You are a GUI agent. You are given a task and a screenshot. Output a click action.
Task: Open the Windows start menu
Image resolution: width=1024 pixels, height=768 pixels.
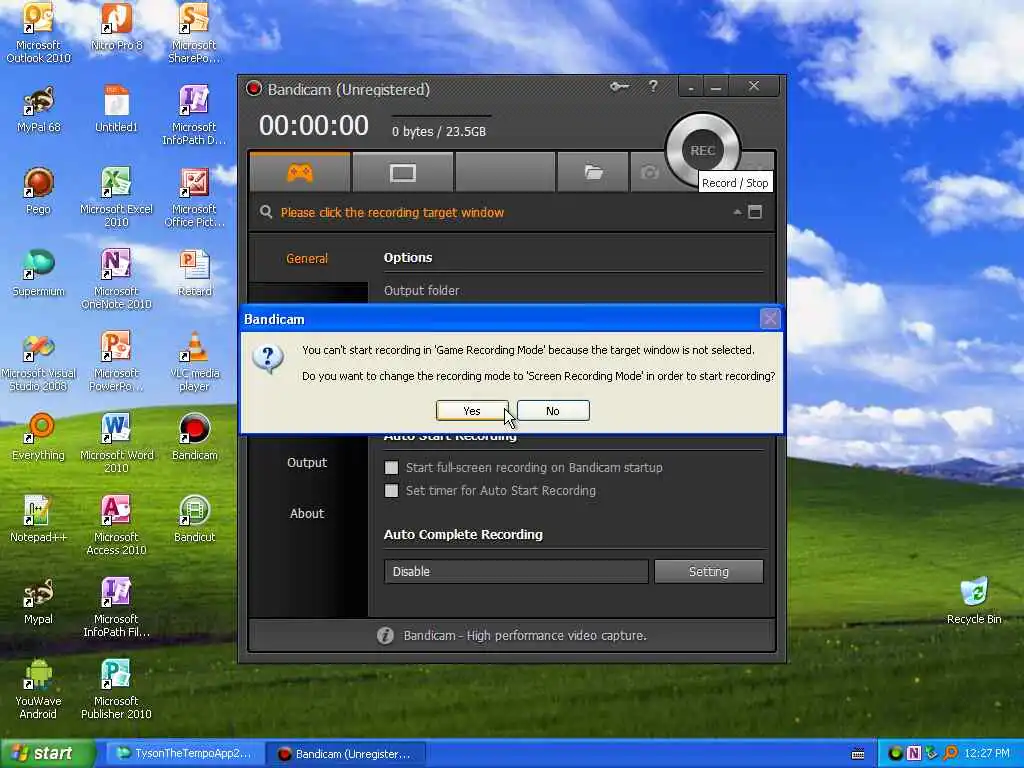click(47, 754)
